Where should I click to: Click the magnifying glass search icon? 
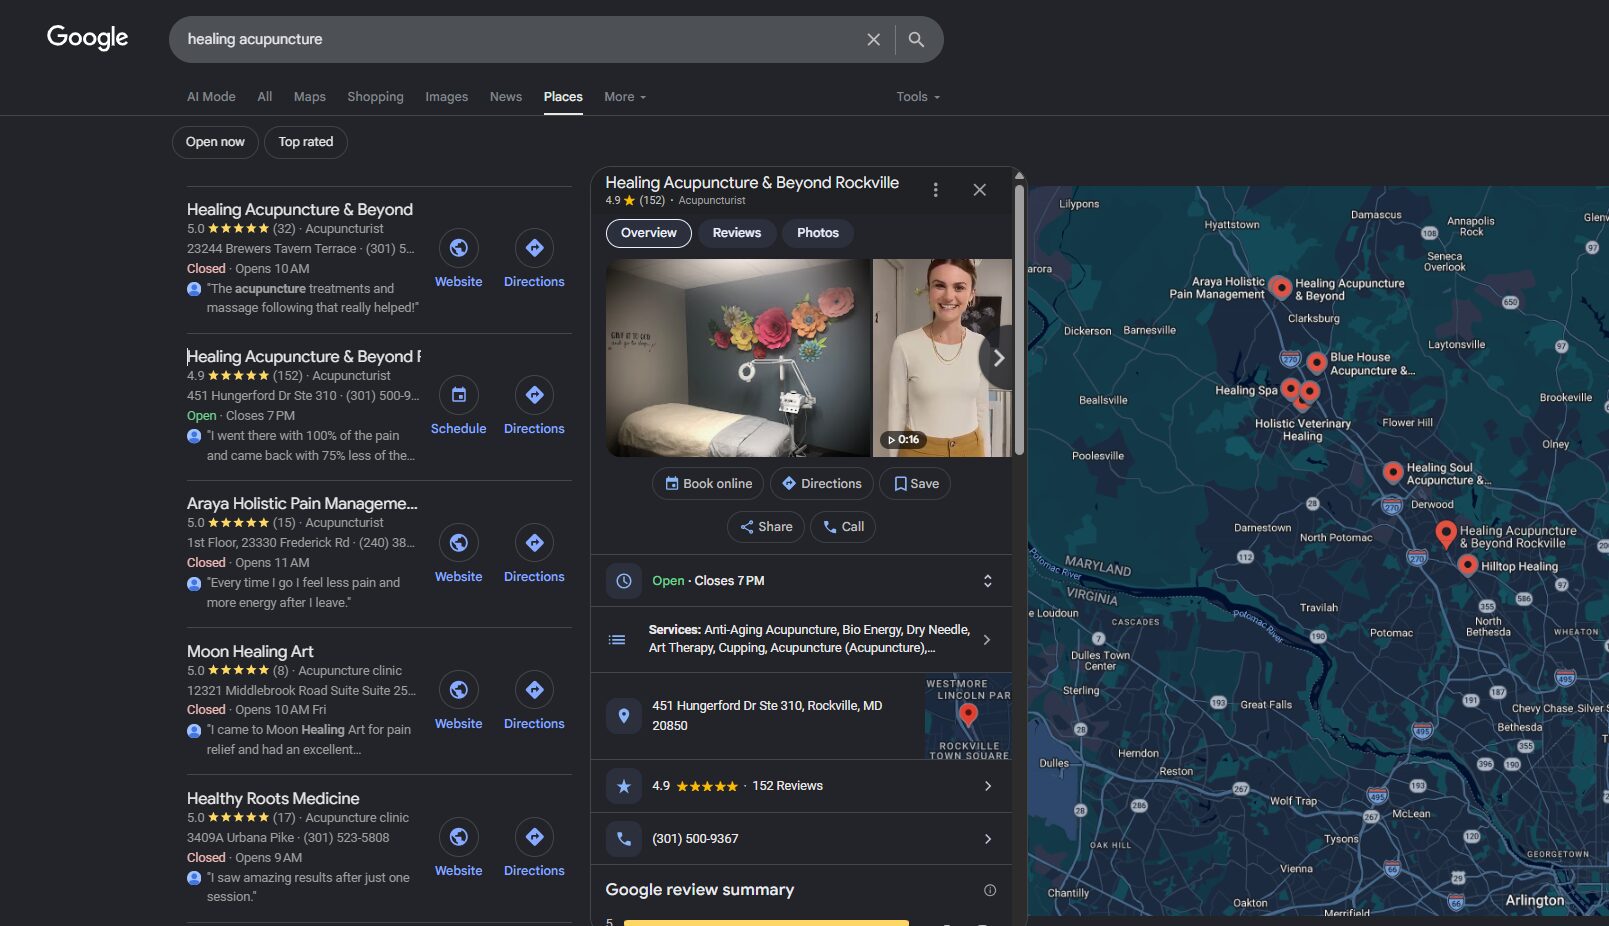[x=916, y=39]
